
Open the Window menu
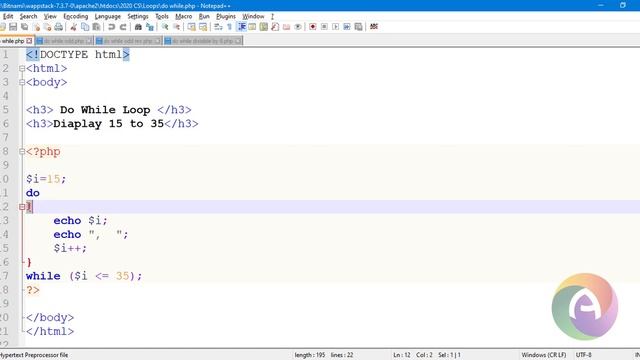253,16
